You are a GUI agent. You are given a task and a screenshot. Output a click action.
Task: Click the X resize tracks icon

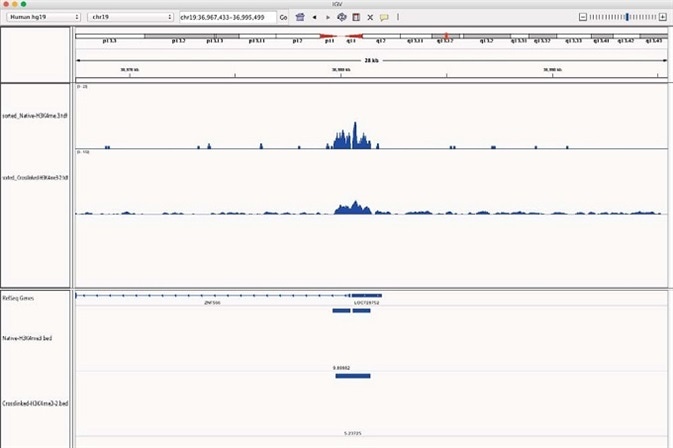click(x=370, y=17)
